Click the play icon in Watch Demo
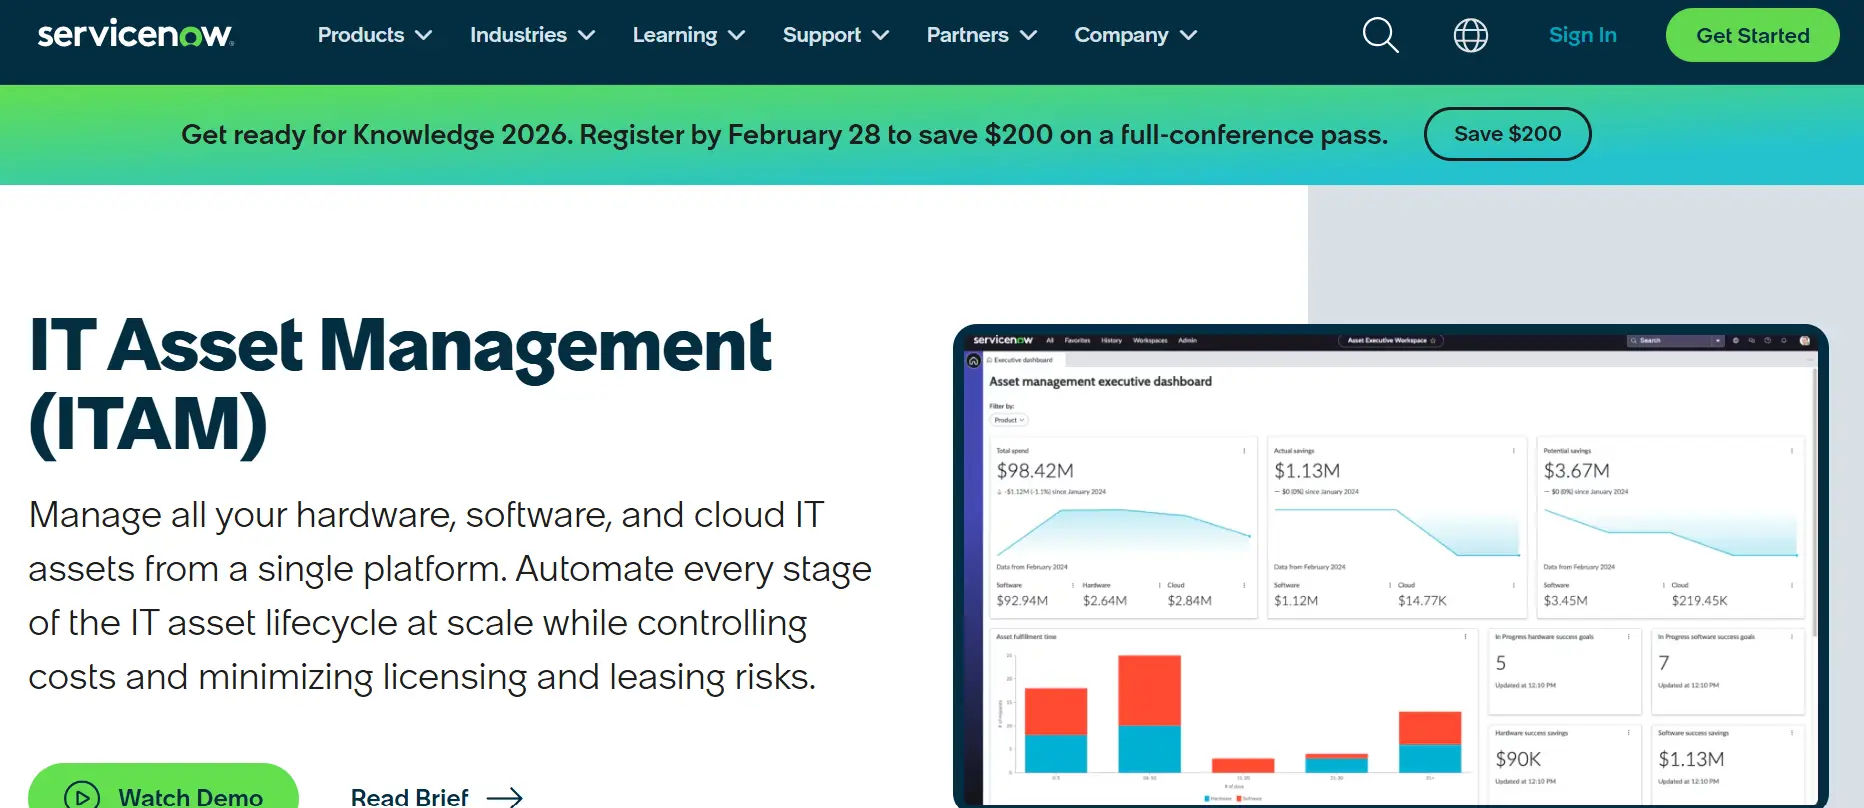Screen dimensions: 1864x808 tap(82, 797)
